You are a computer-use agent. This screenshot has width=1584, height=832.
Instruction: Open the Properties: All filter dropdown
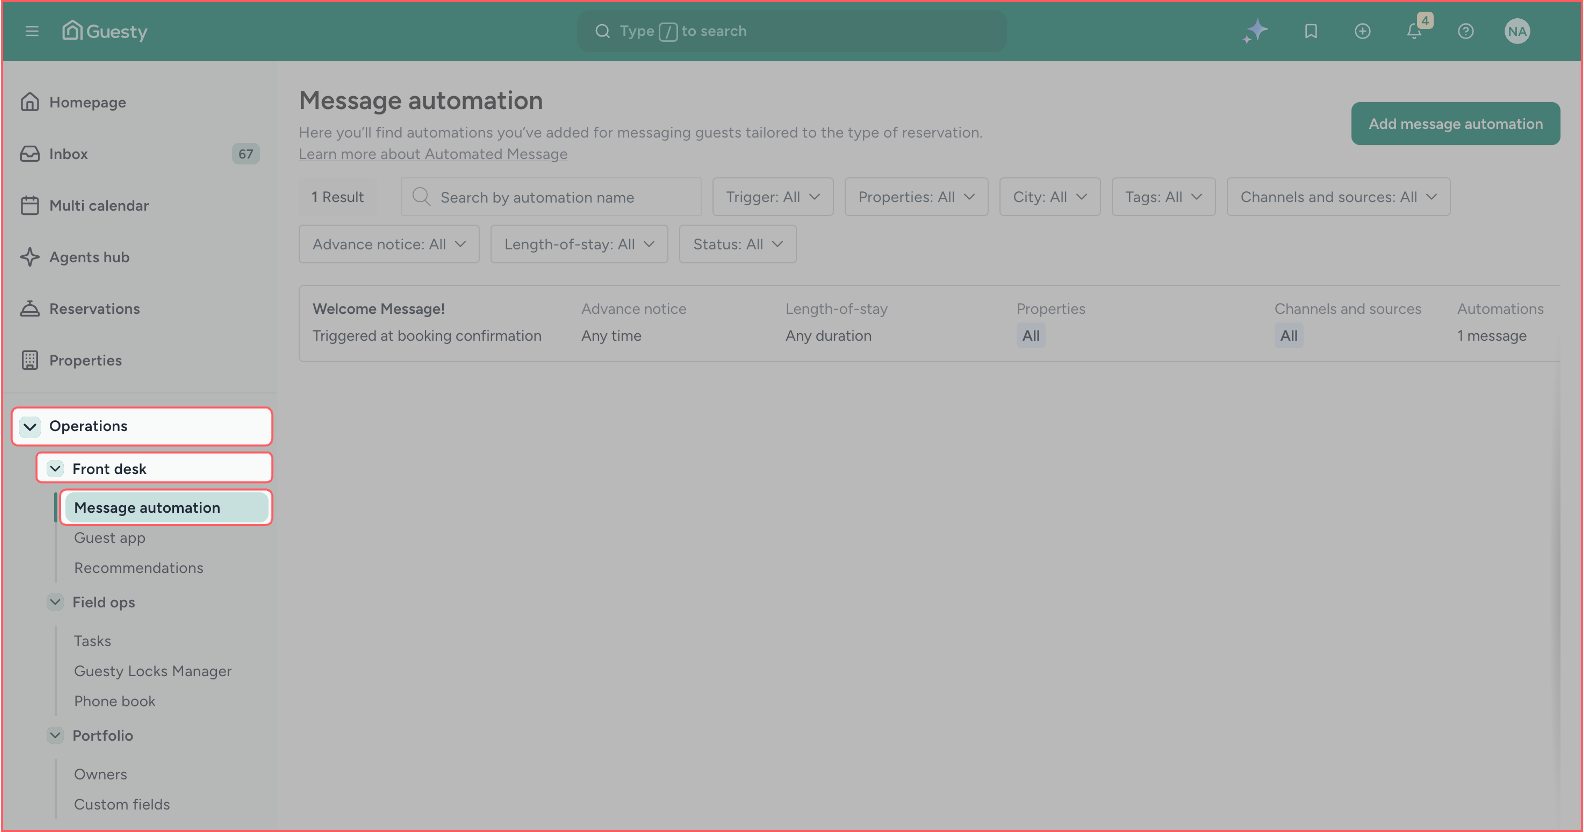(x=916, y=197)
